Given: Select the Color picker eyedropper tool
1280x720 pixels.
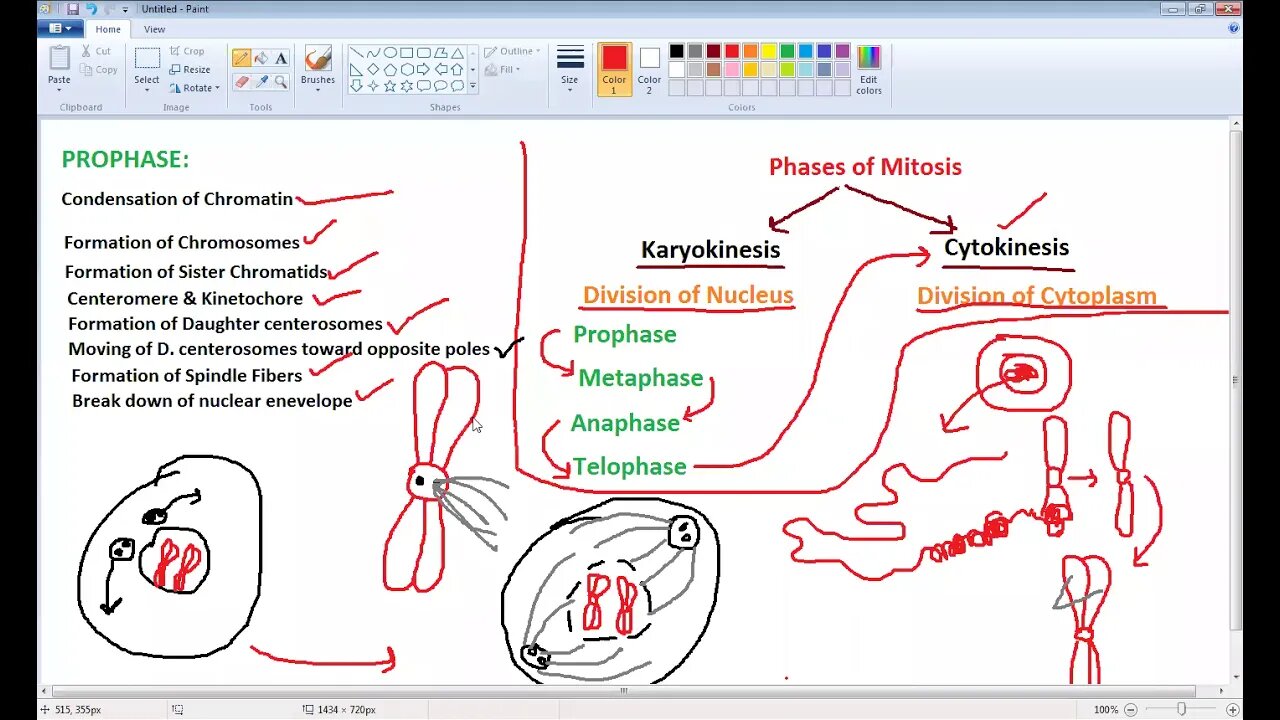Looking at the screenshot, I should [x=261, y=82].
